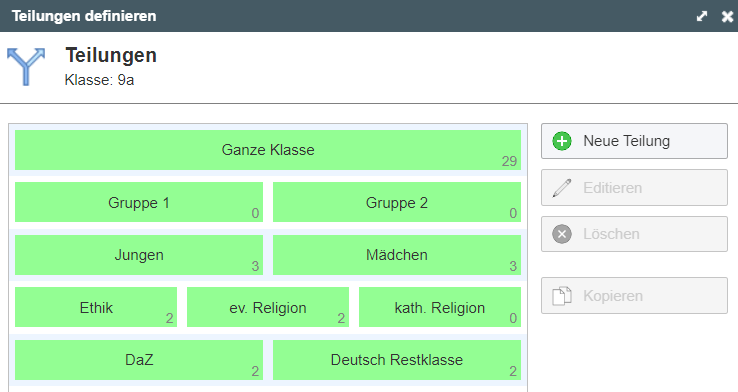Expand the dialog with the arrow icon
This screenshot has width=738, height=392.
pos(702,16)
